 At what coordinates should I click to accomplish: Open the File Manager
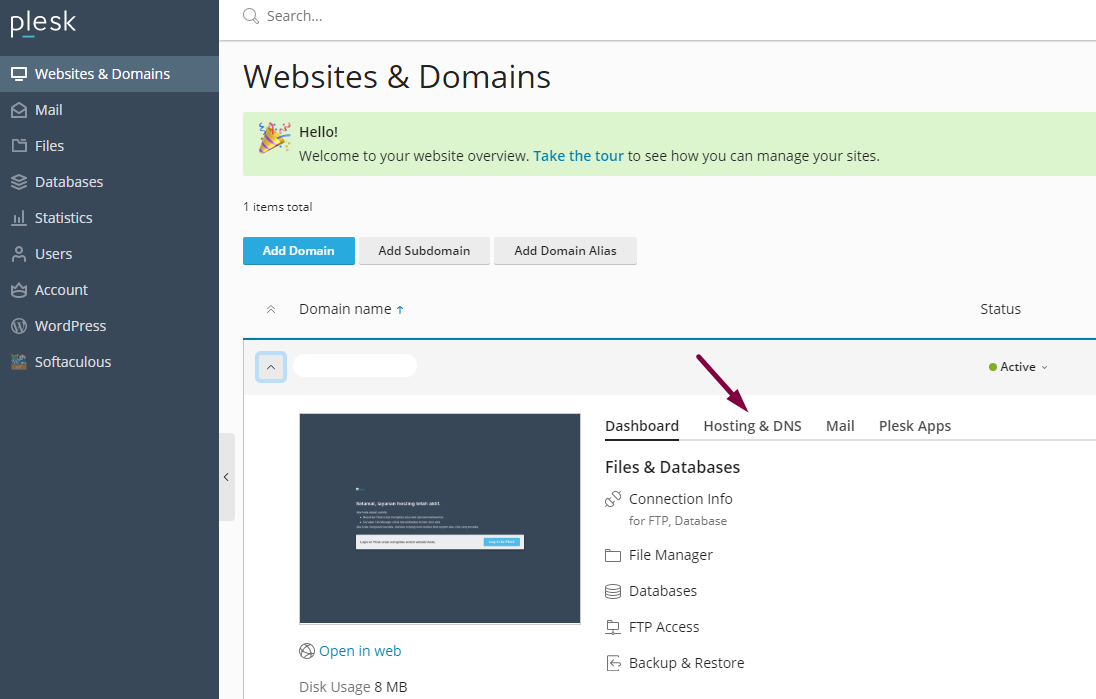(669, 554)
